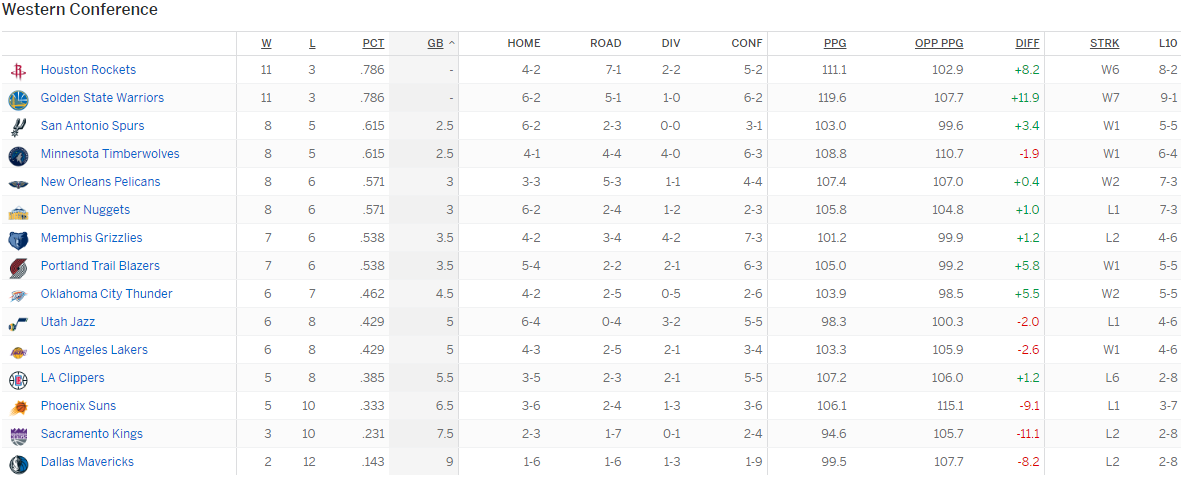Click the Minnesota Timberwolves logo icon
Viewport: 1181px width, 477px height.
click(x=18, y=155)
